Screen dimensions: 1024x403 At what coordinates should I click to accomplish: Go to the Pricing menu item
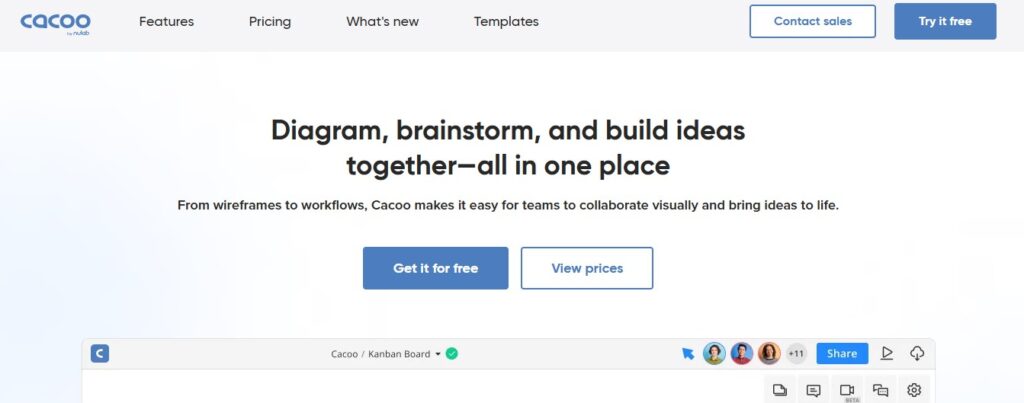(270, 21)
